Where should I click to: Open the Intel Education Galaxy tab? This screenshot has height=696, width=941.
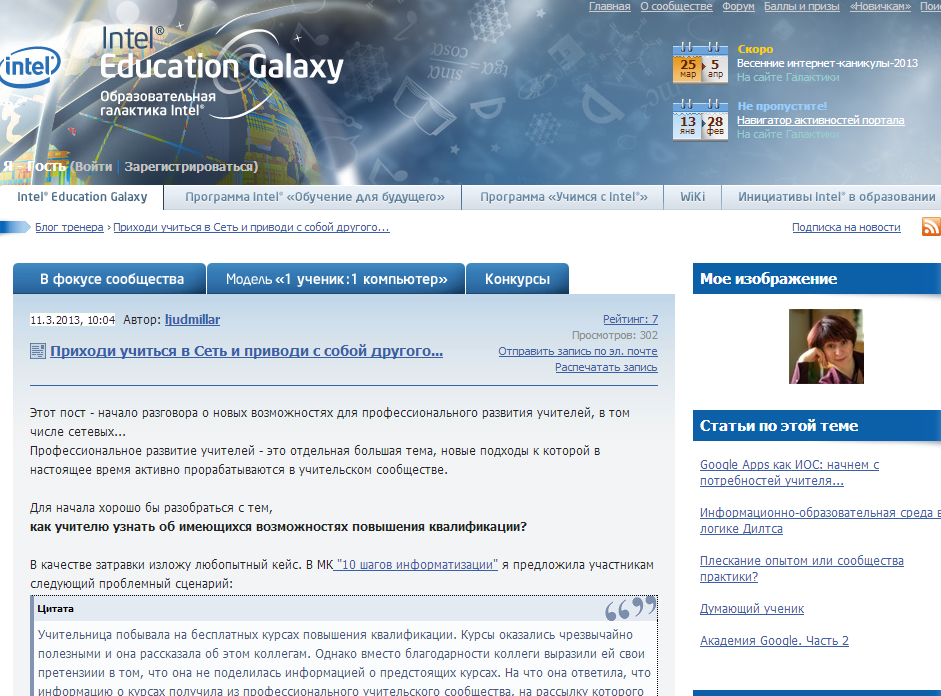click(82, 197)
